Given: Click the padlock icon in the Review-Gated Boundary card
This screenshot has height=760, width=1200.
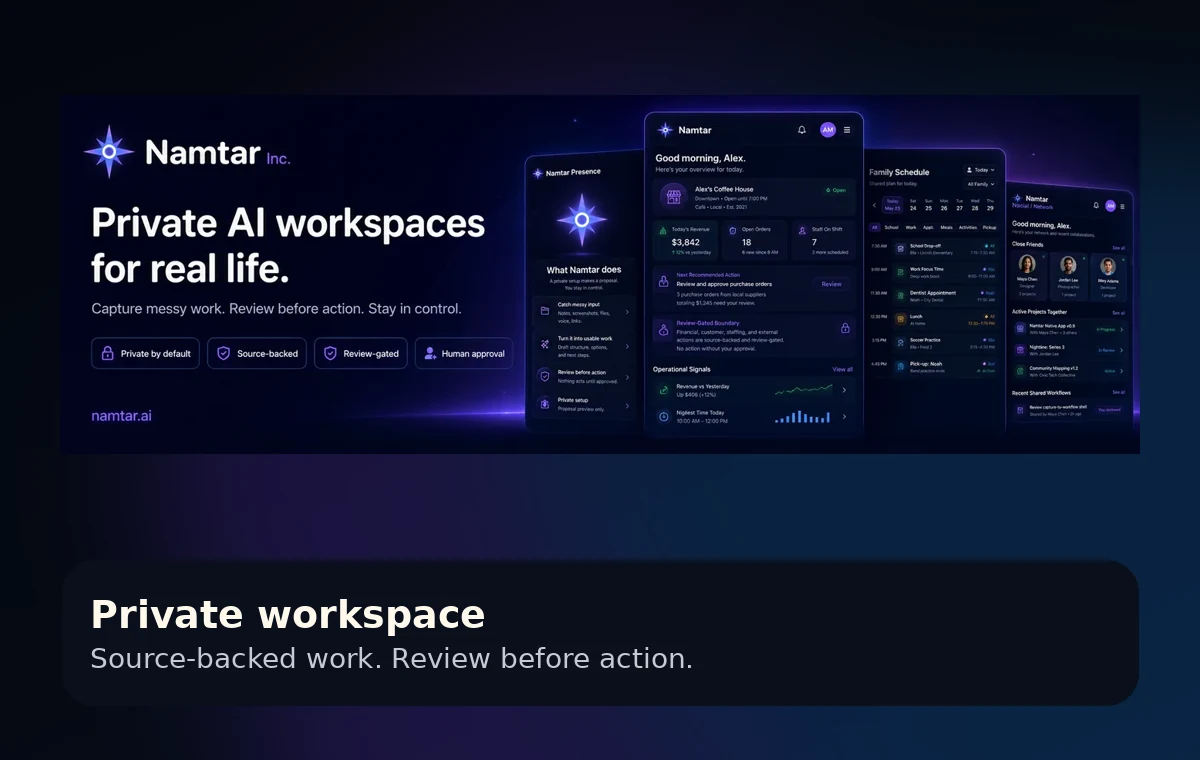Looking at the screenshot, I should click(x=845, y=328).
